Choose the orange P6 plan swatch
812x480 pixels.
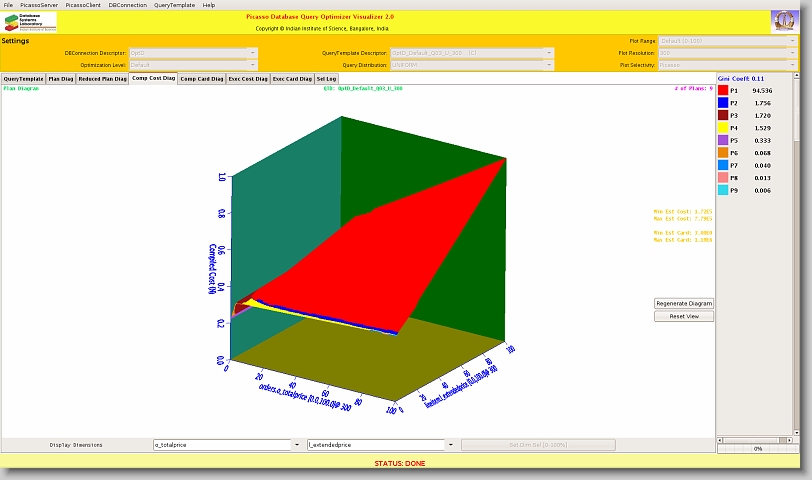click(722, 153)
